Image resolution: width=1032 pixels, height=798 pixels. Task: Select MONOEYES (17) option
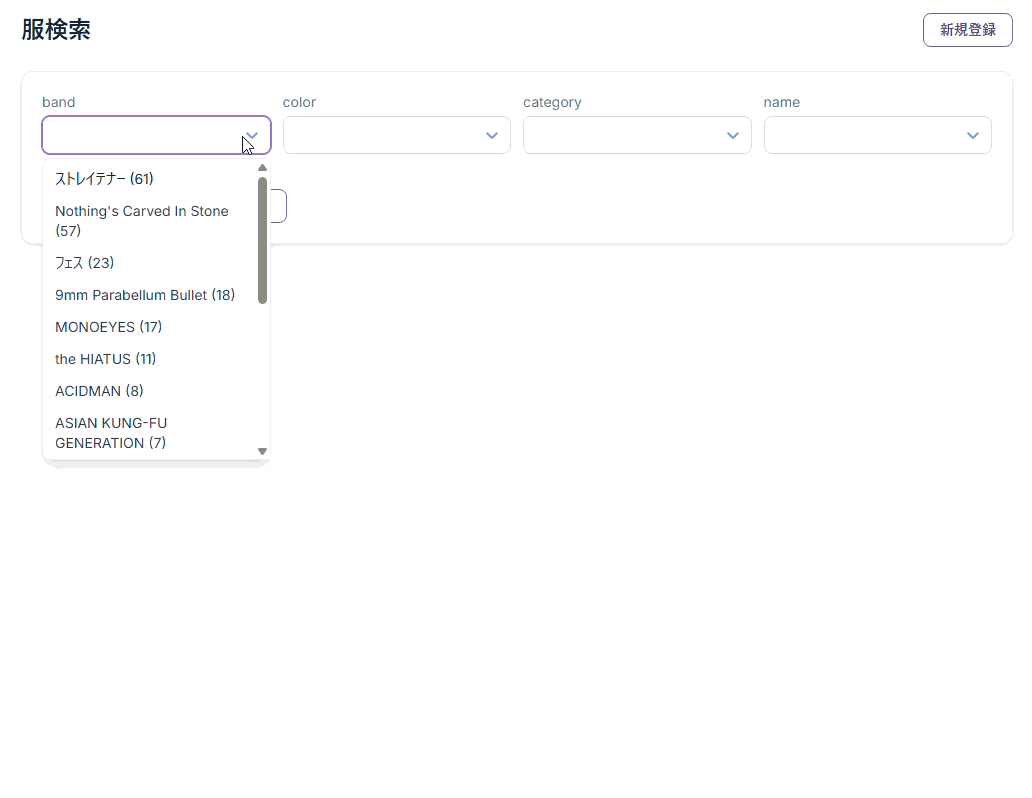tap(151, 327)
